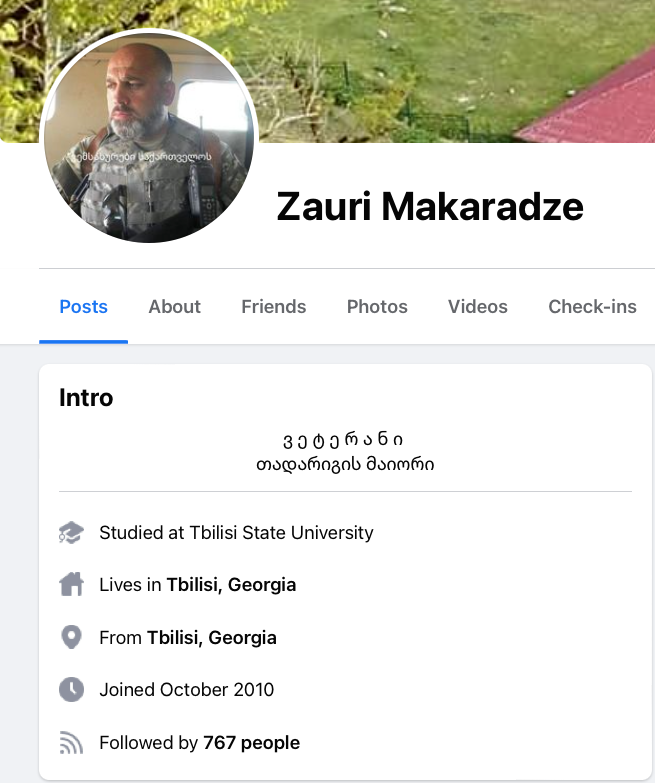Click the Intro section heading
The height and width of the screenshot is (783, 655).
[x=86, y=398]
